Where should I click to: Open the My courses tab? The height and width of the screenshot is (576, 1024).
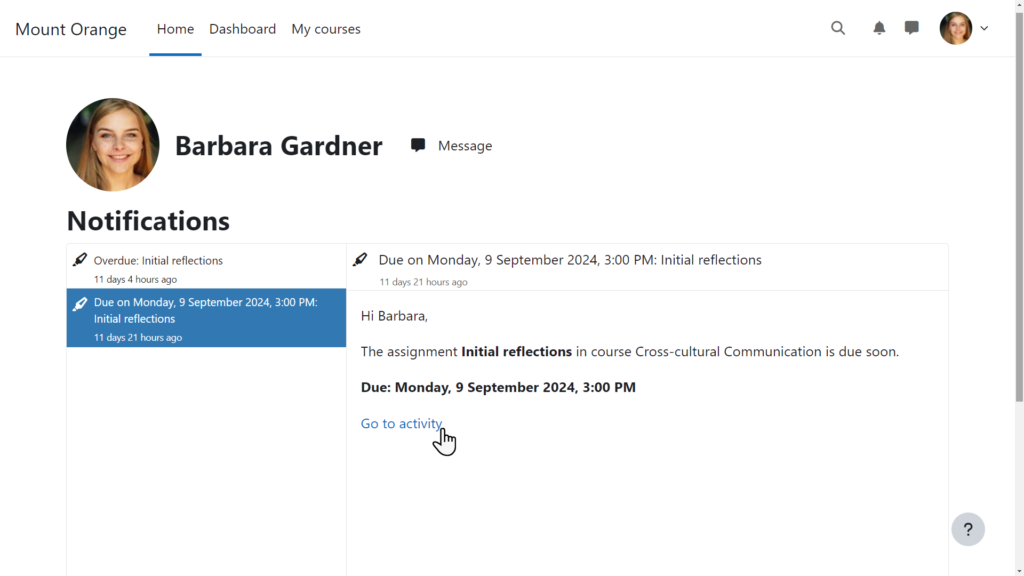coord(326,28)
